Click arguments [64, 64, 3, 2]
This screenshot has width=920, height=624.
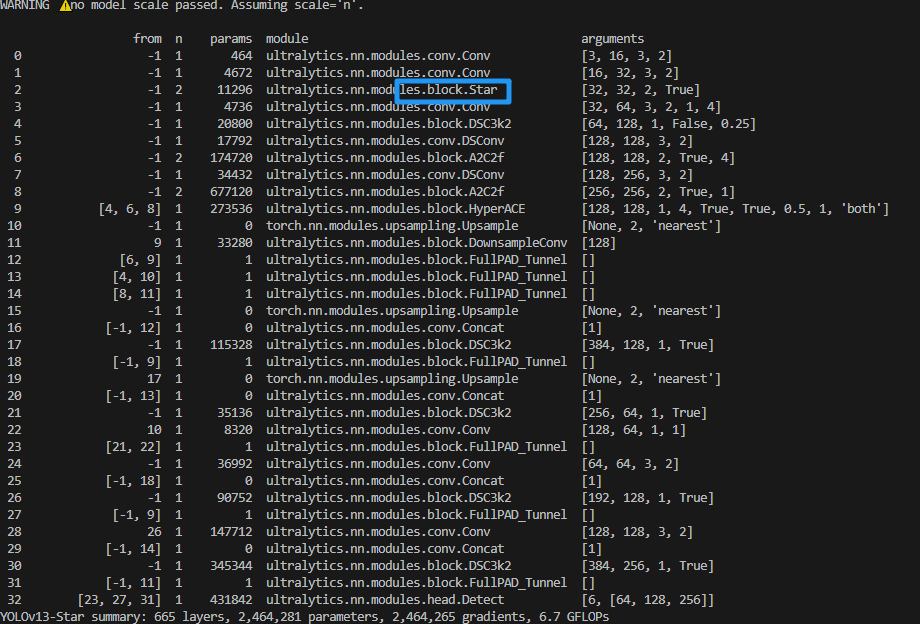[630, 464]
